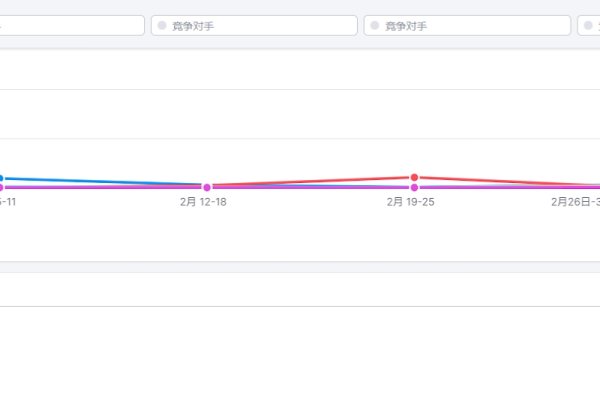Click the magenta data point above the 5-11 label

tap(1, 187)
